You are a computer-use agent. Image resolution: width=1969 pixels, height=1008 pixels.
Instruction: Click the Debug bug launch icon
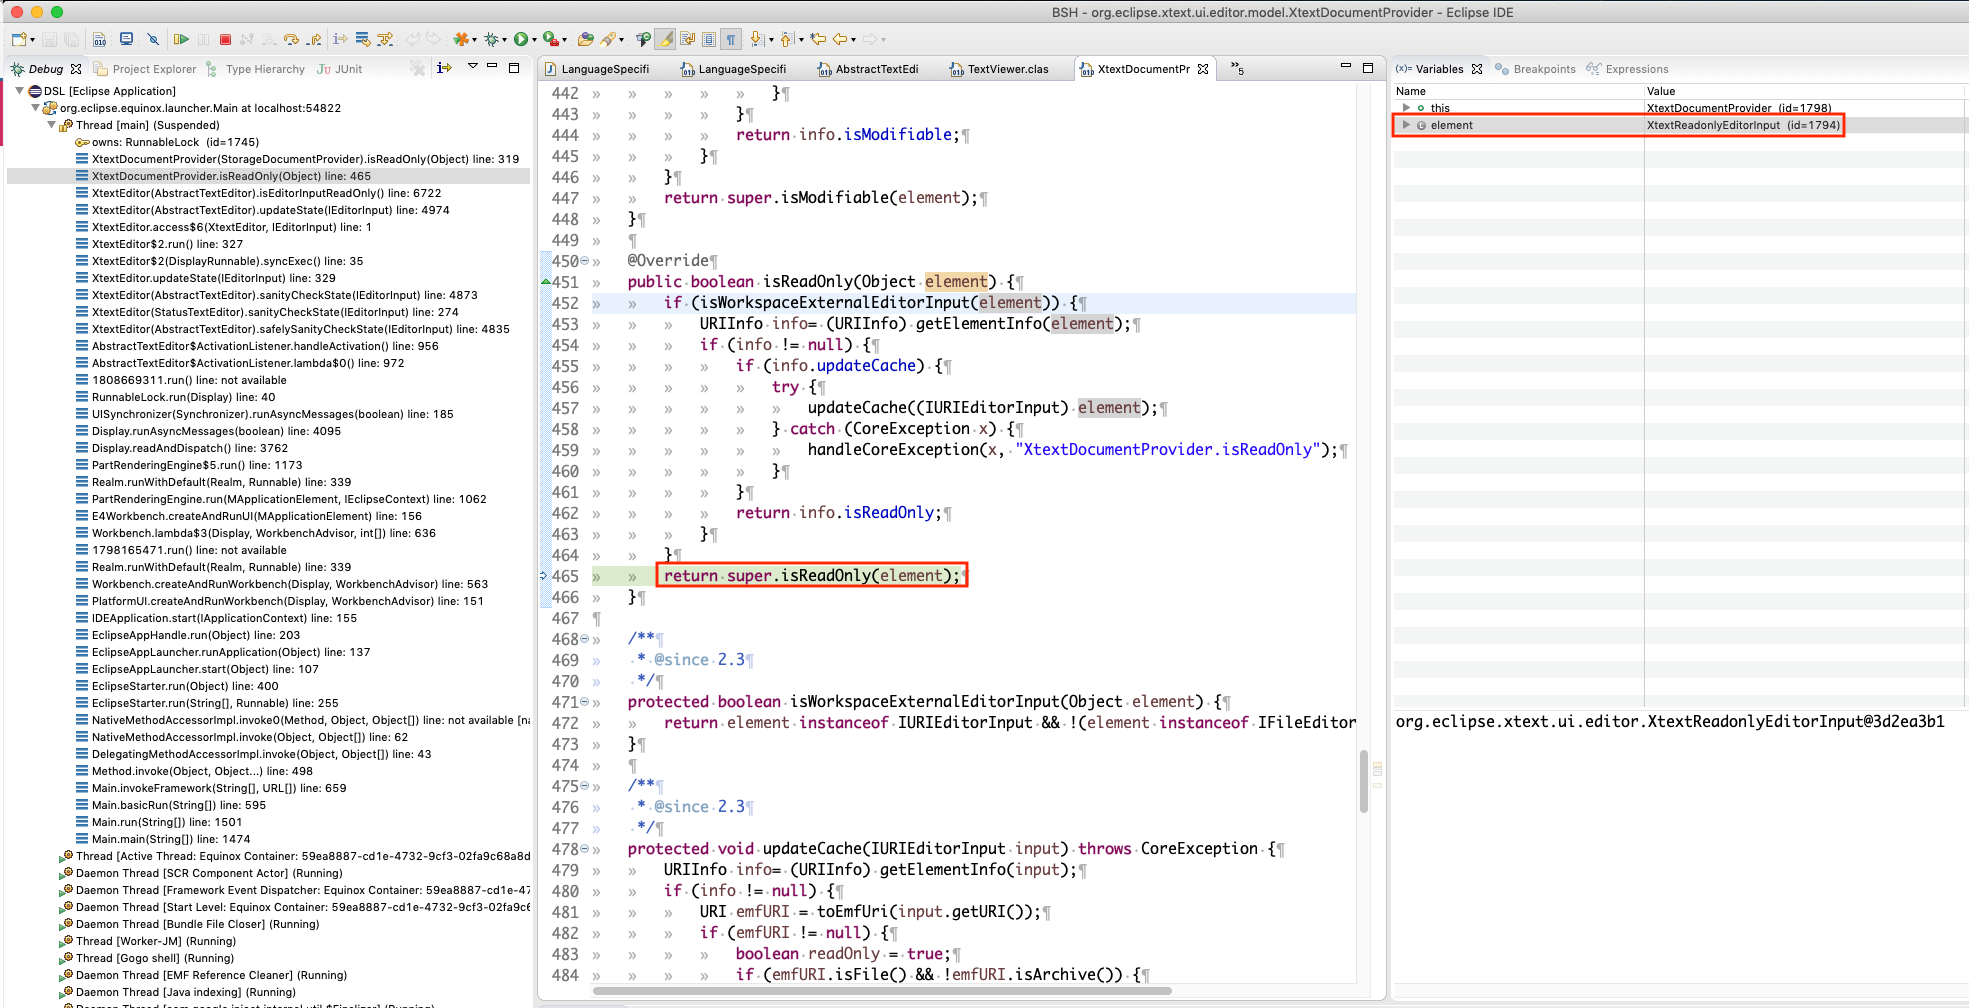coord(491,40)
